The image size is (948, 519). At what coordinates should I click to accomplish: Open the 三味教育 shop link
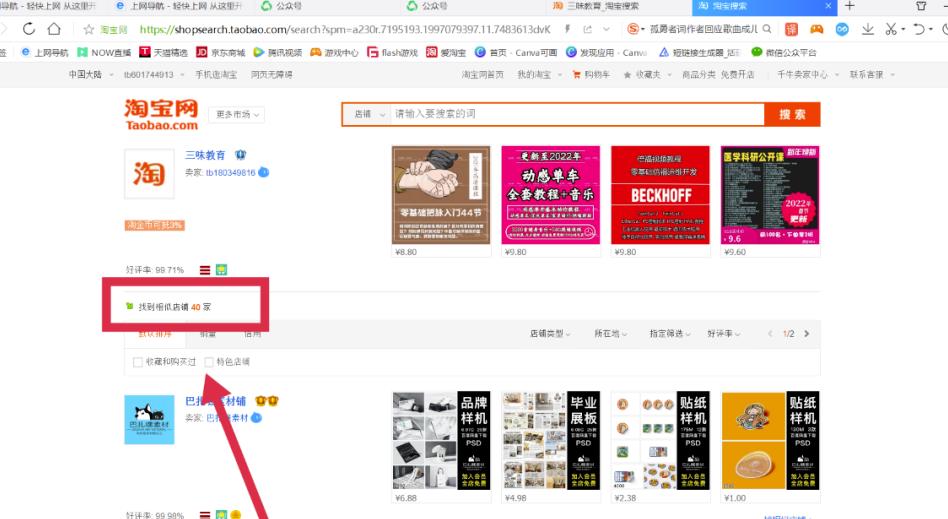click(205, 155)
